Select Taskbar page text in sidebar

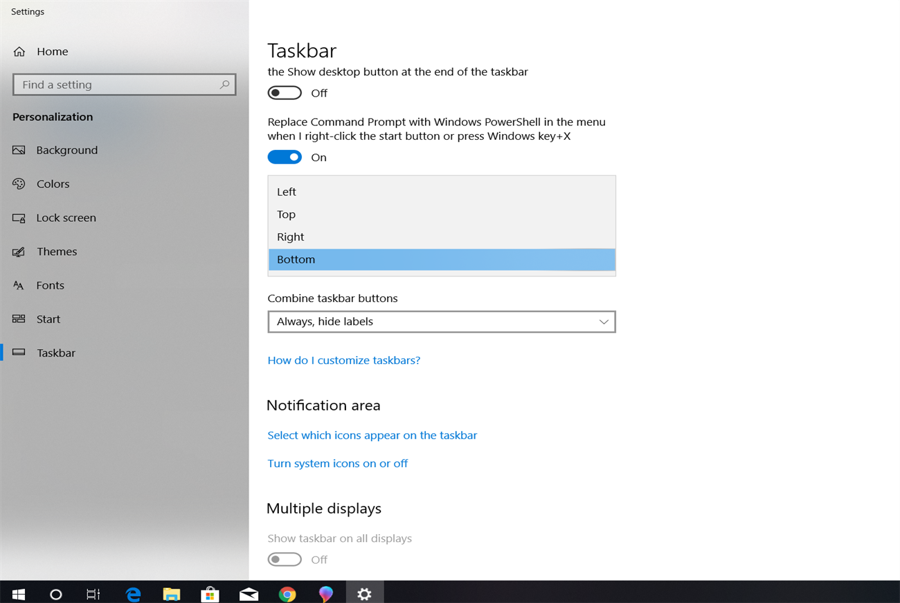(56, 353)
